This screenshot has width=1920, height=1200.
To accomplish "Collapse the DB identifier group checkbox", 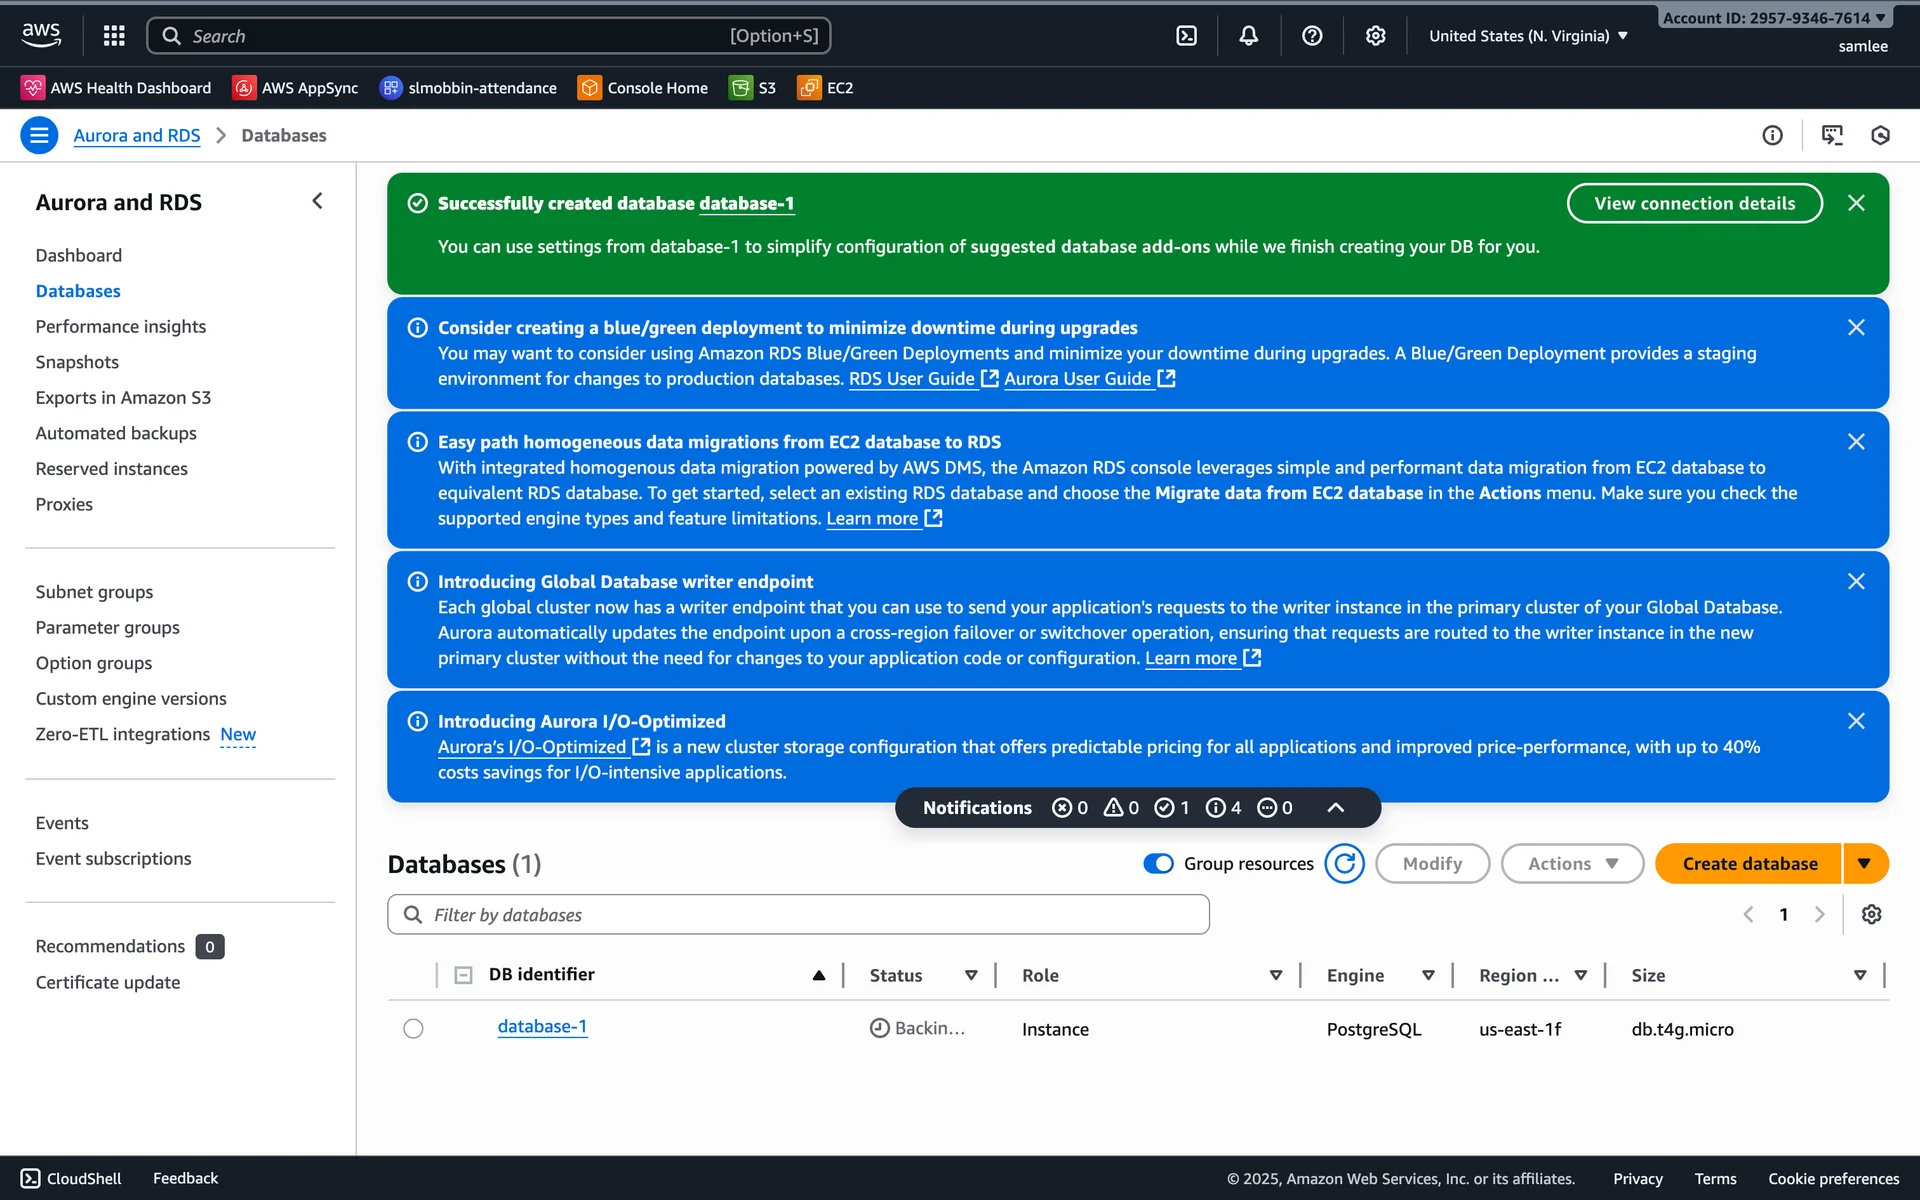I will (x=463, y=975).
